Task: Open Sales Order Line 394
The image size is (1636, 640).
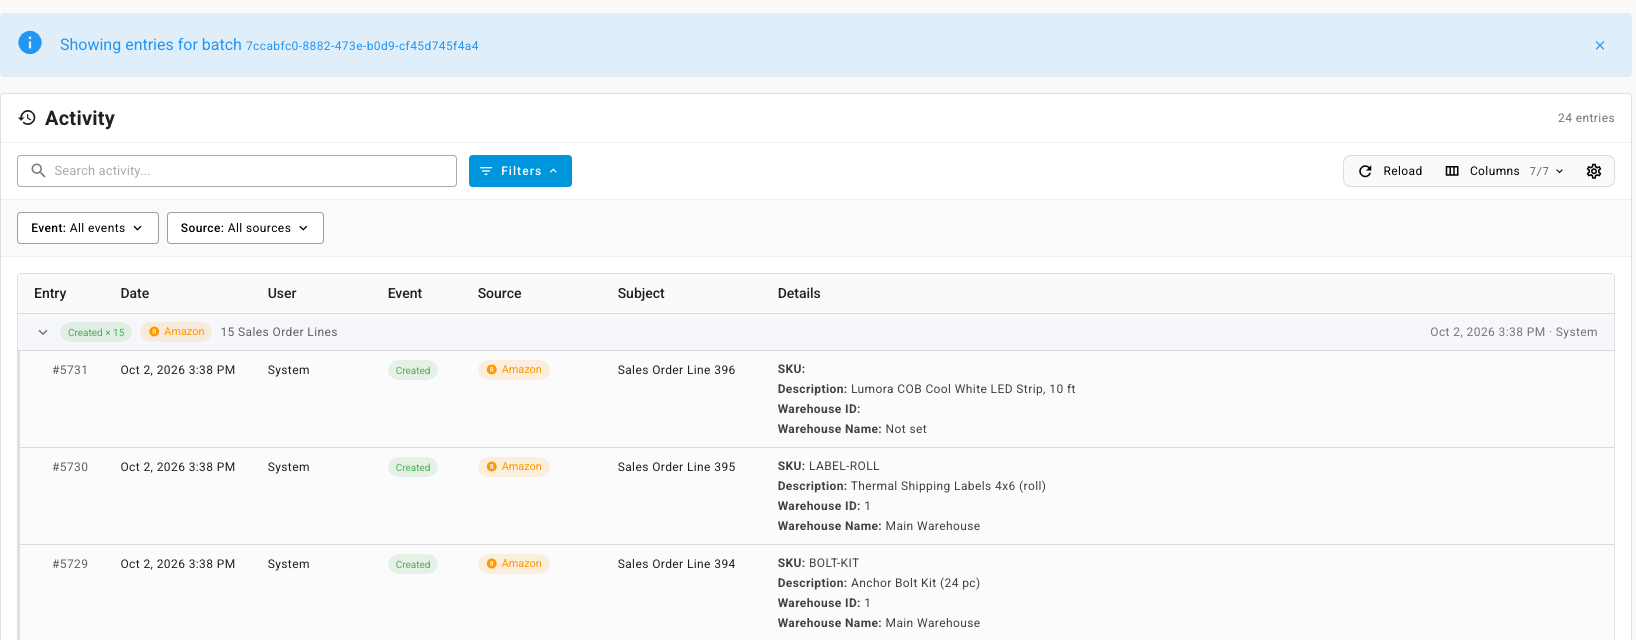Action: coord(676,564)
